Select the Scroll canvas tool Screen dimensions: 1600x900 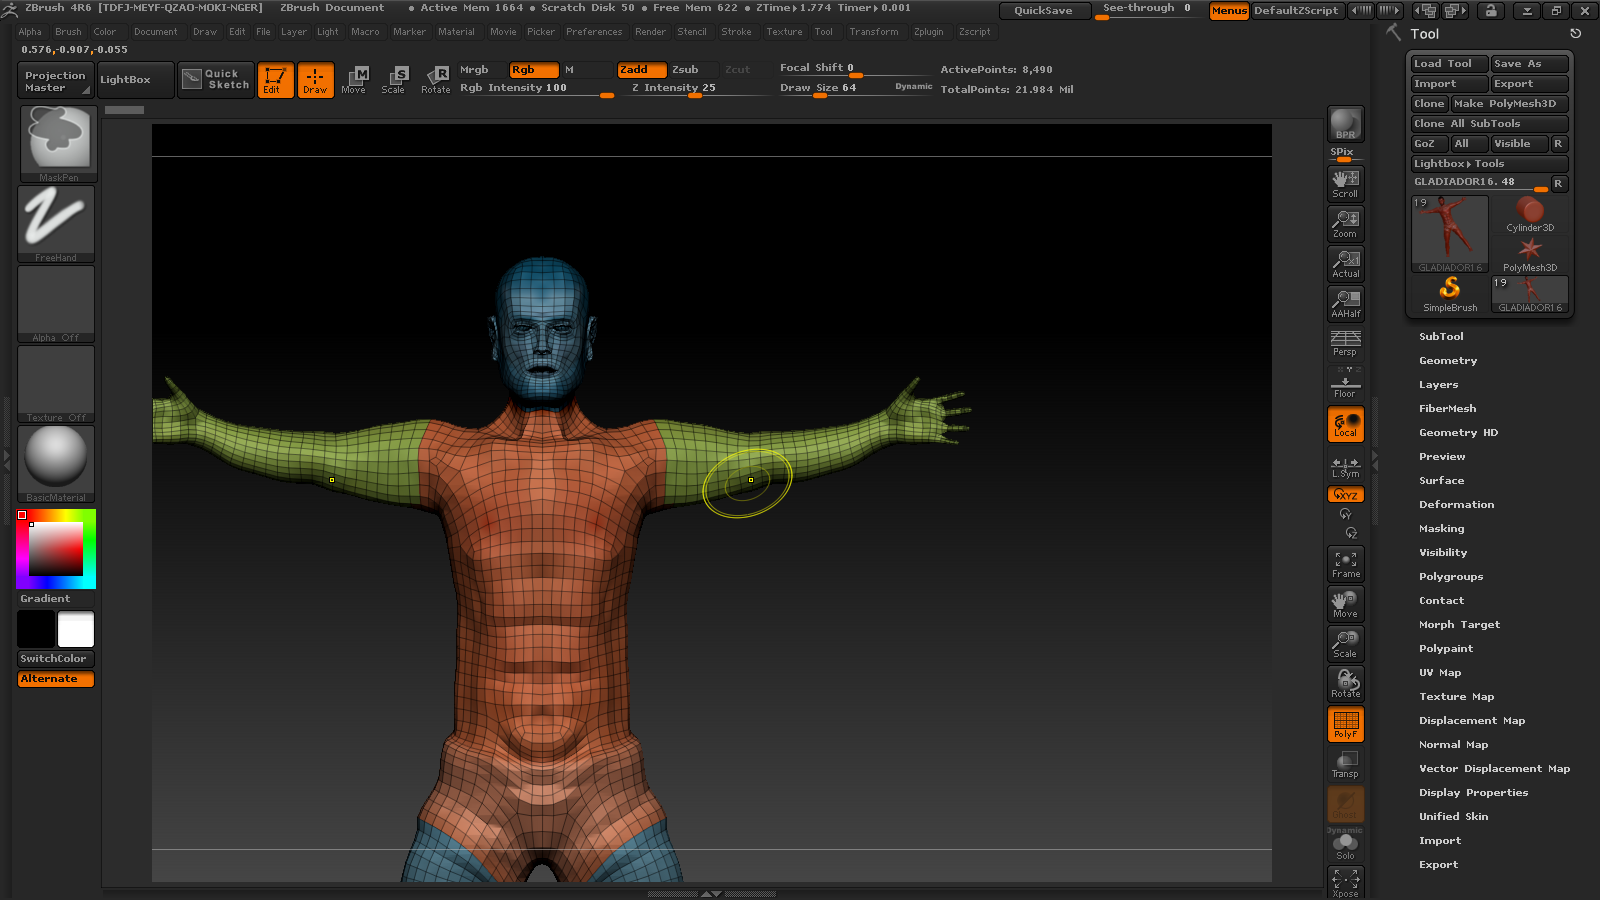[1345, 183]
